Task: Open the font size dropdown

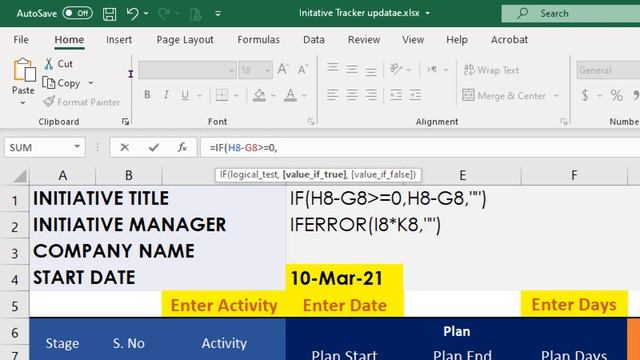Action: tap(267, 71)
